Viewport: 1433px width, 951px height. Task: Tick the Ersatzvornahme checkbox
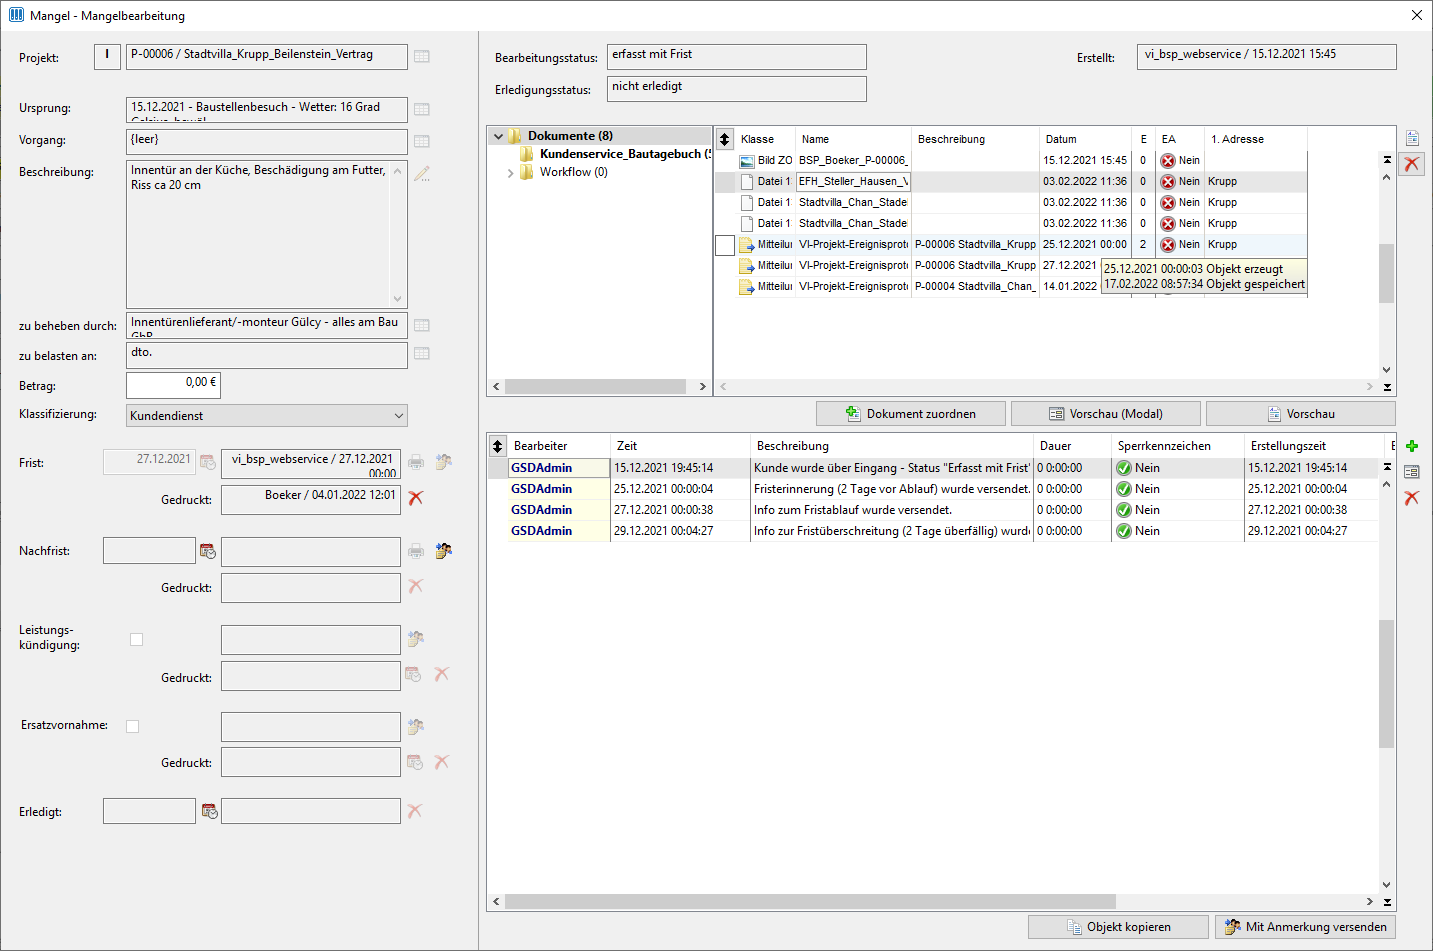tap(133, 726)
